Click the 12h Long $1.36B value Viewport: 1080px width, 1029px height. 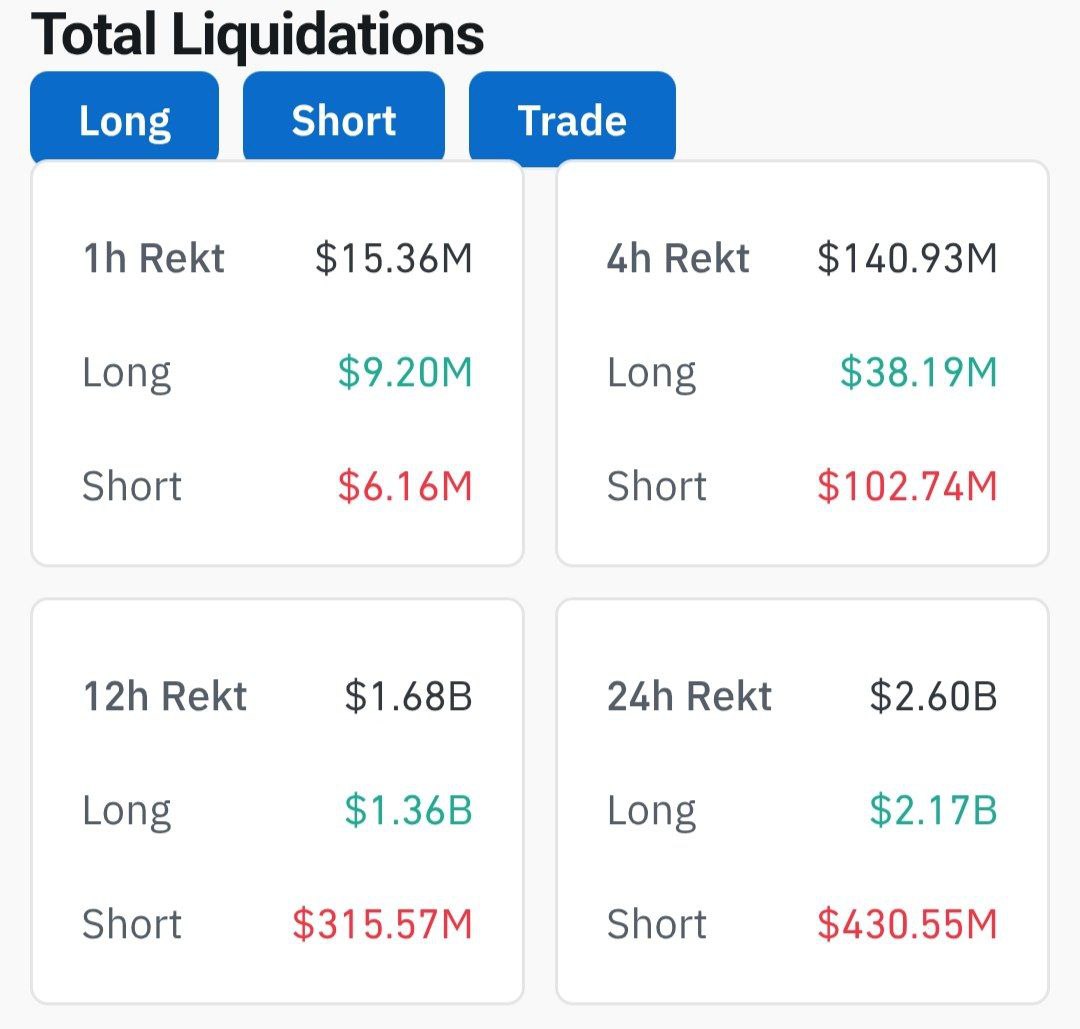pos(408,810)
